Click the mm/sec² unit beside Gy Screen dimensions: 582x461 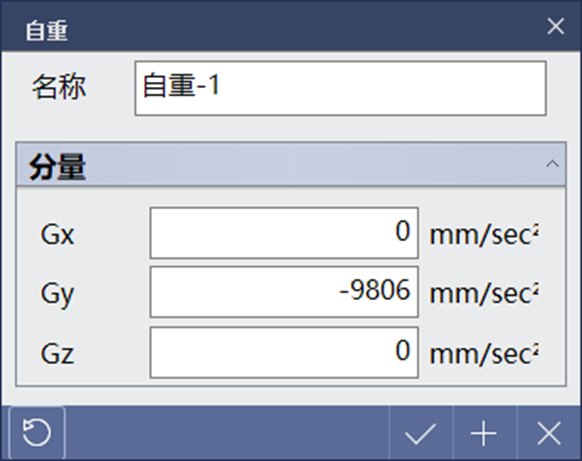(x=484, y=294)
